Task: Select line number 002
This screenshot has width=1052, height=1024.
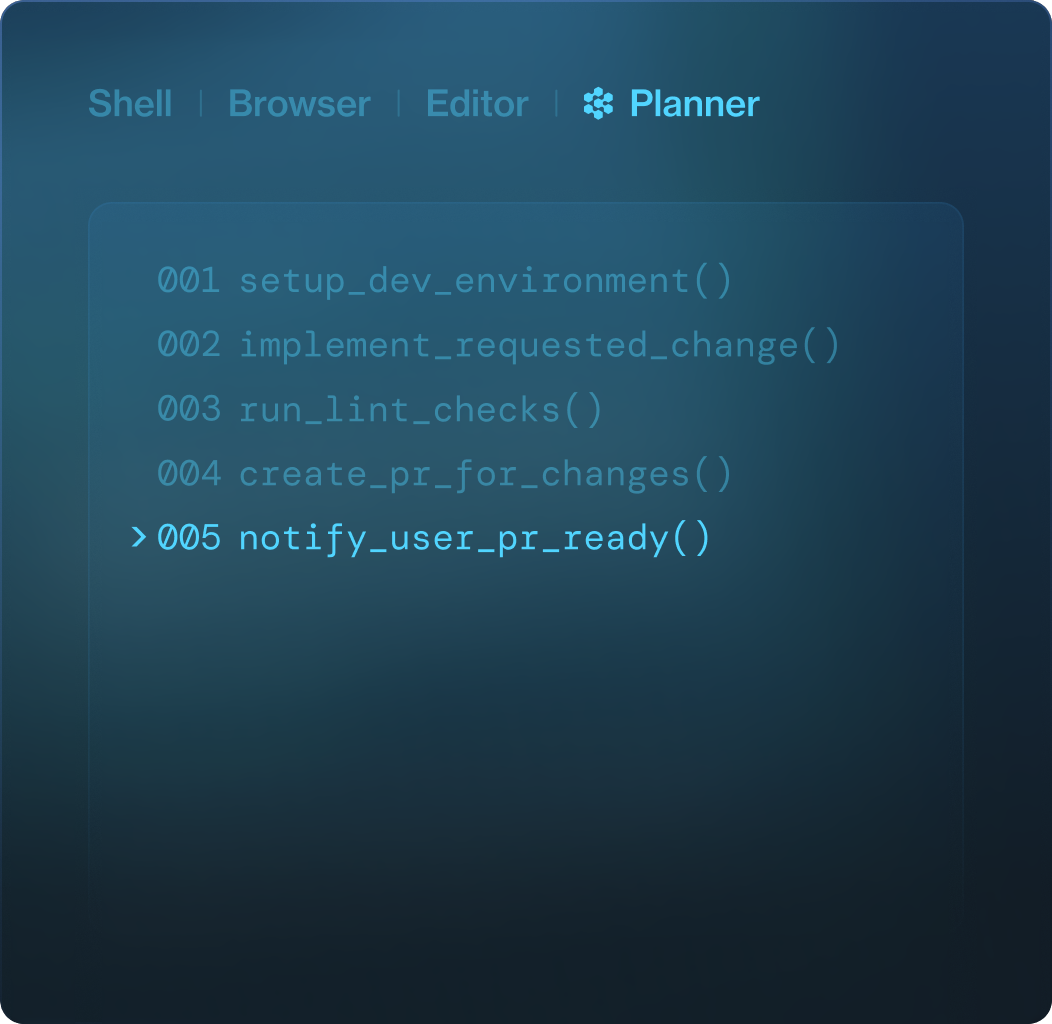Action: (188, 345)
